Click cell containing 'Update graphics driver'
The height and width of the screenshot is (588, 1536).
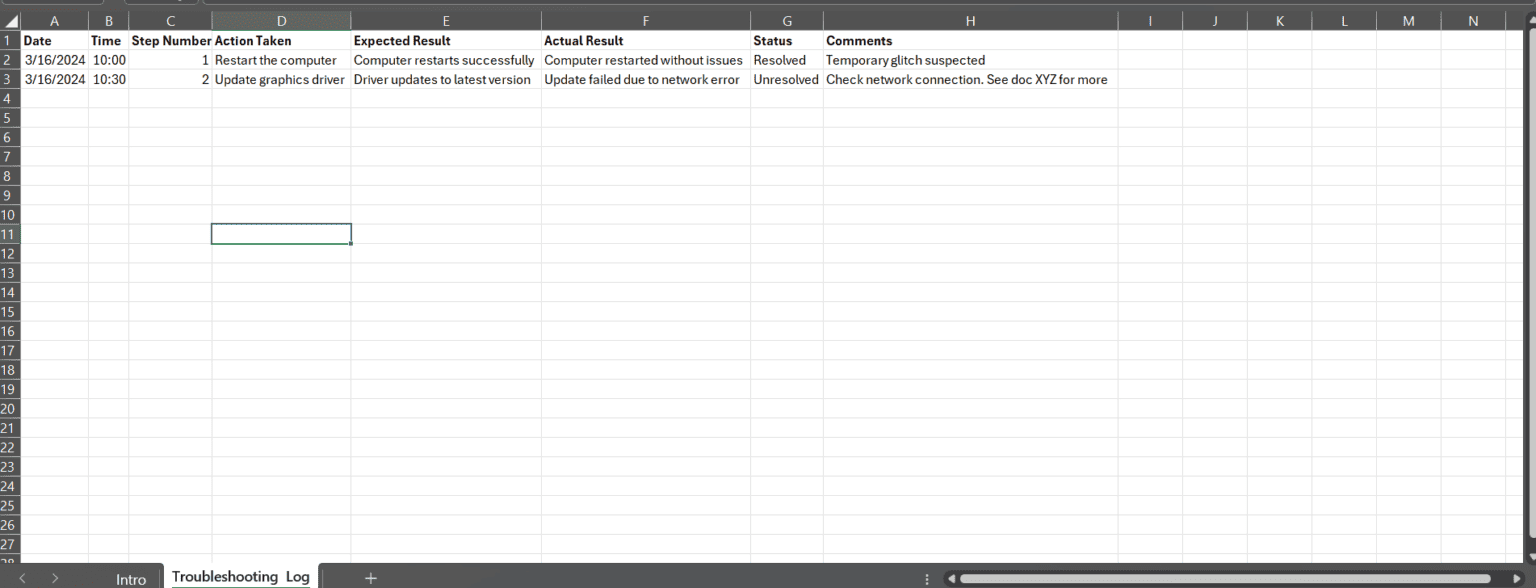(x=281, y=79)
